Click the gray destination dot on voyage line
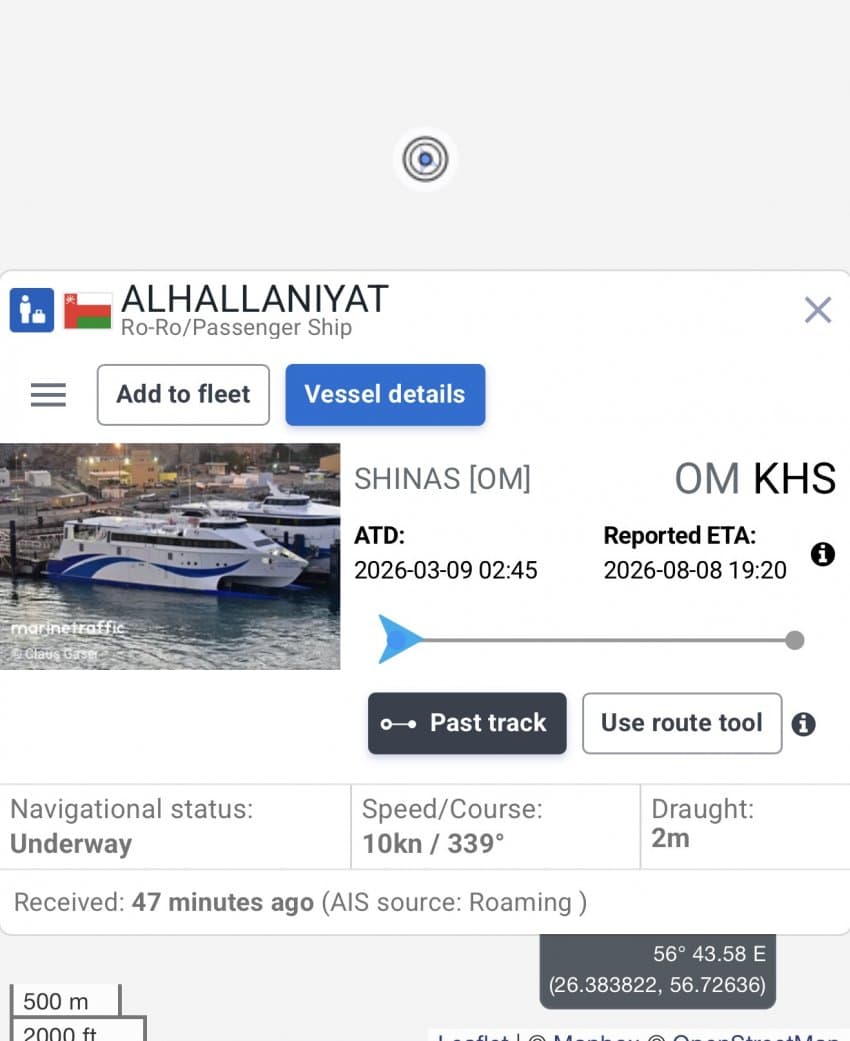Screen dimensions: 850x1041 (794, 640)
